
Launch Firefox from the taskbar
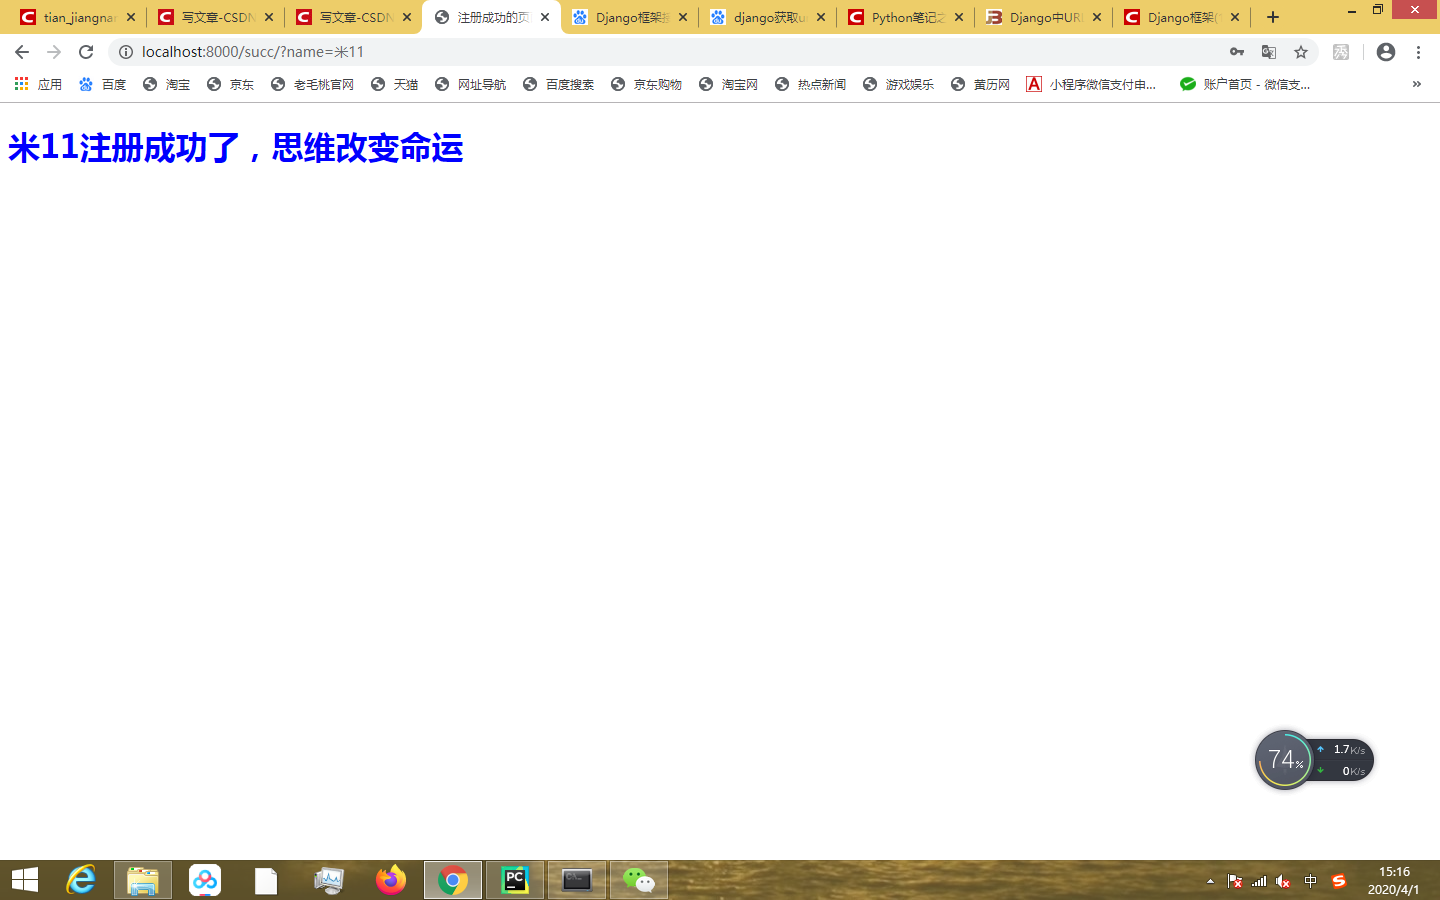click(390, 880)
